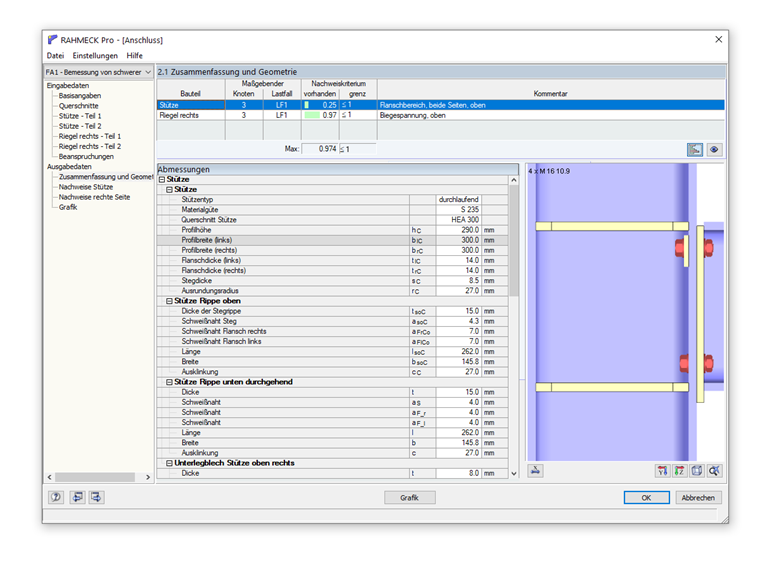The height and width of the screenshot is (570, 760).
Task: Click the print graphic icon below the 3D view
Action: point(536,471)
